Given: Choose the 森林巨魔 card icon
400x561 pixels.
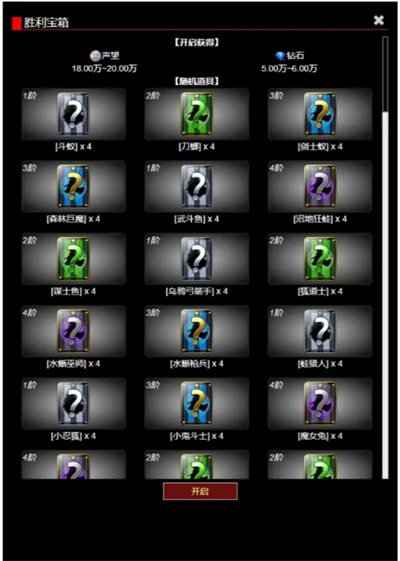Looking at the screenshot, I should [73, 186].
